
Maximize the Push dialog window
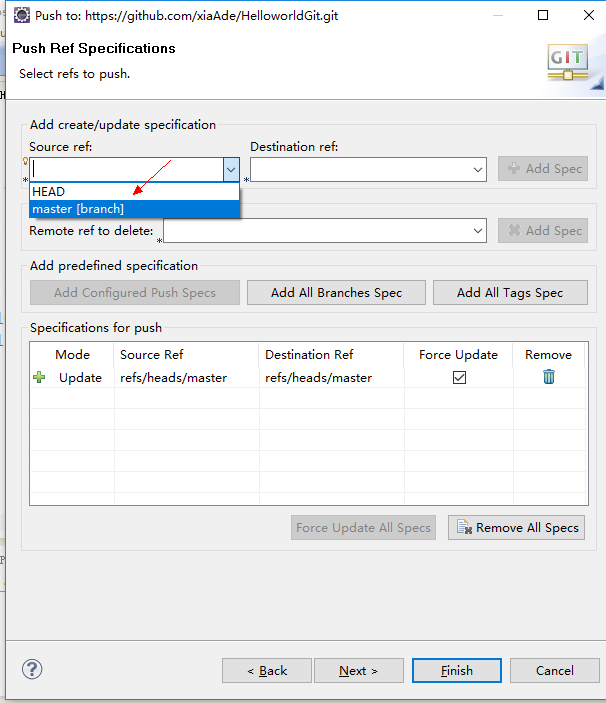click(543, 15)
